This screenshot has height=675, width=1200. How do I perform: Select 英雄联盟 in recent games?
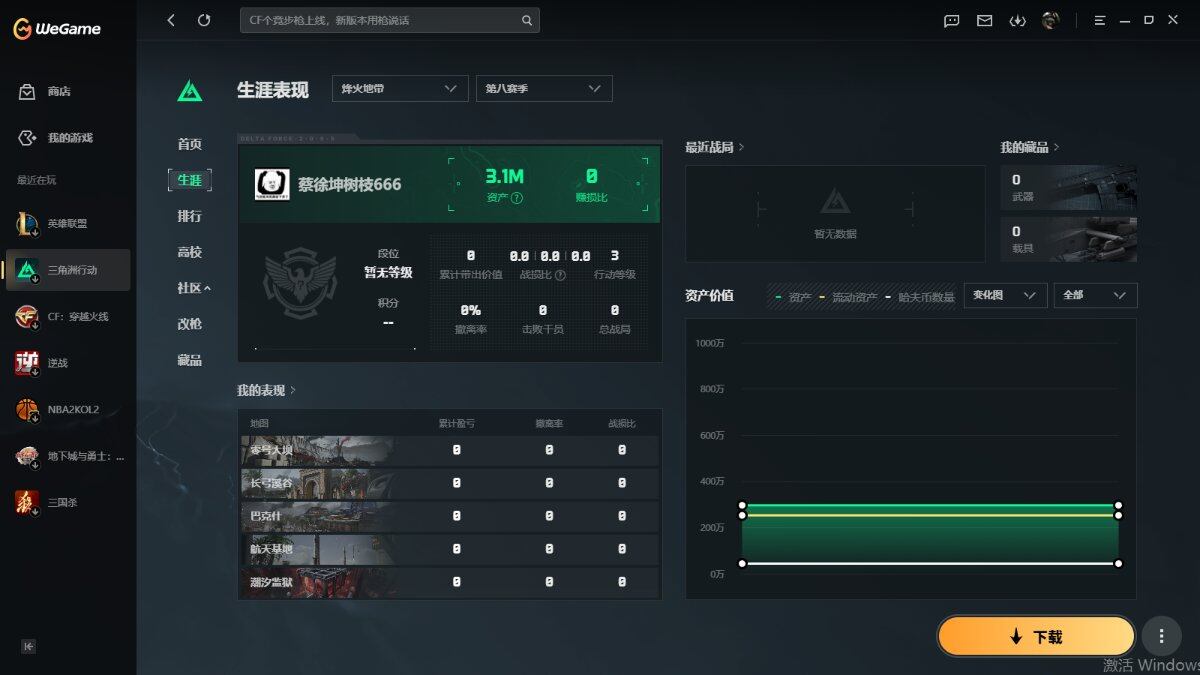tap(68, 223)
